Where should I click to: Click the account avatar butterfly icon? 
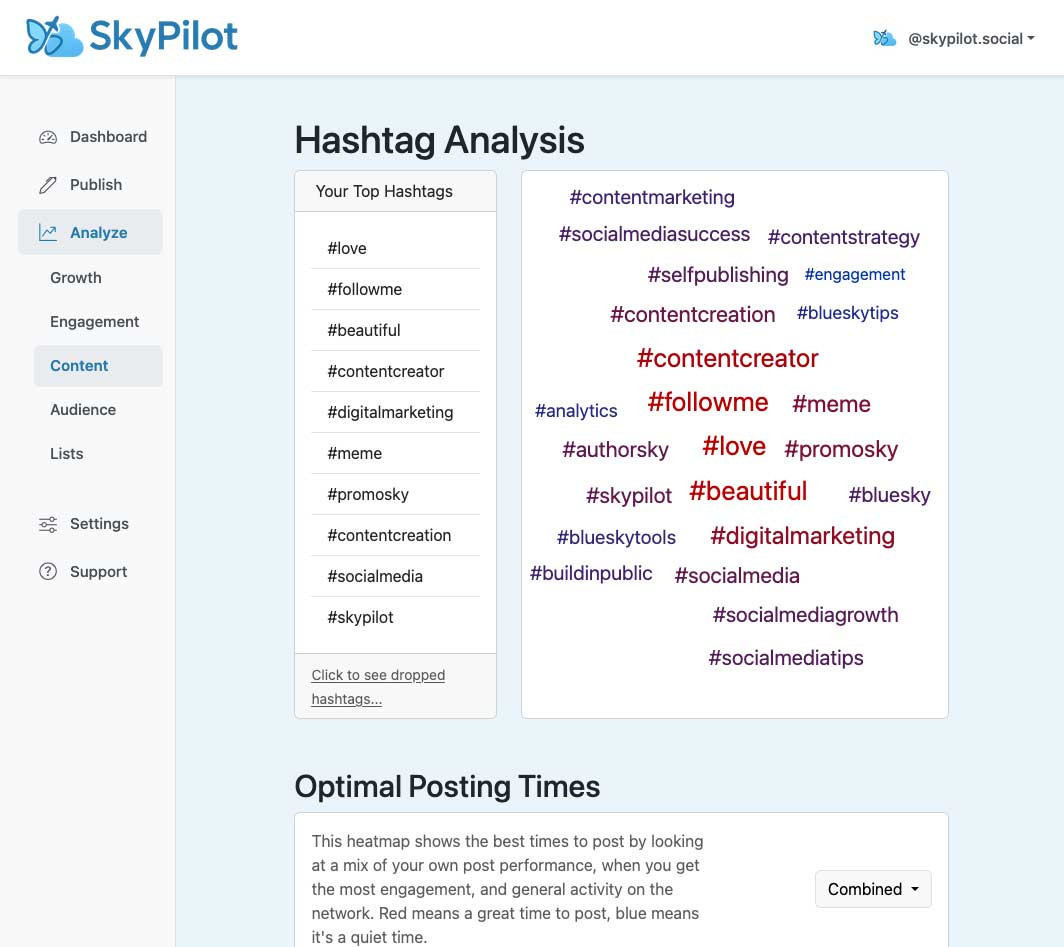click(884, 39)
